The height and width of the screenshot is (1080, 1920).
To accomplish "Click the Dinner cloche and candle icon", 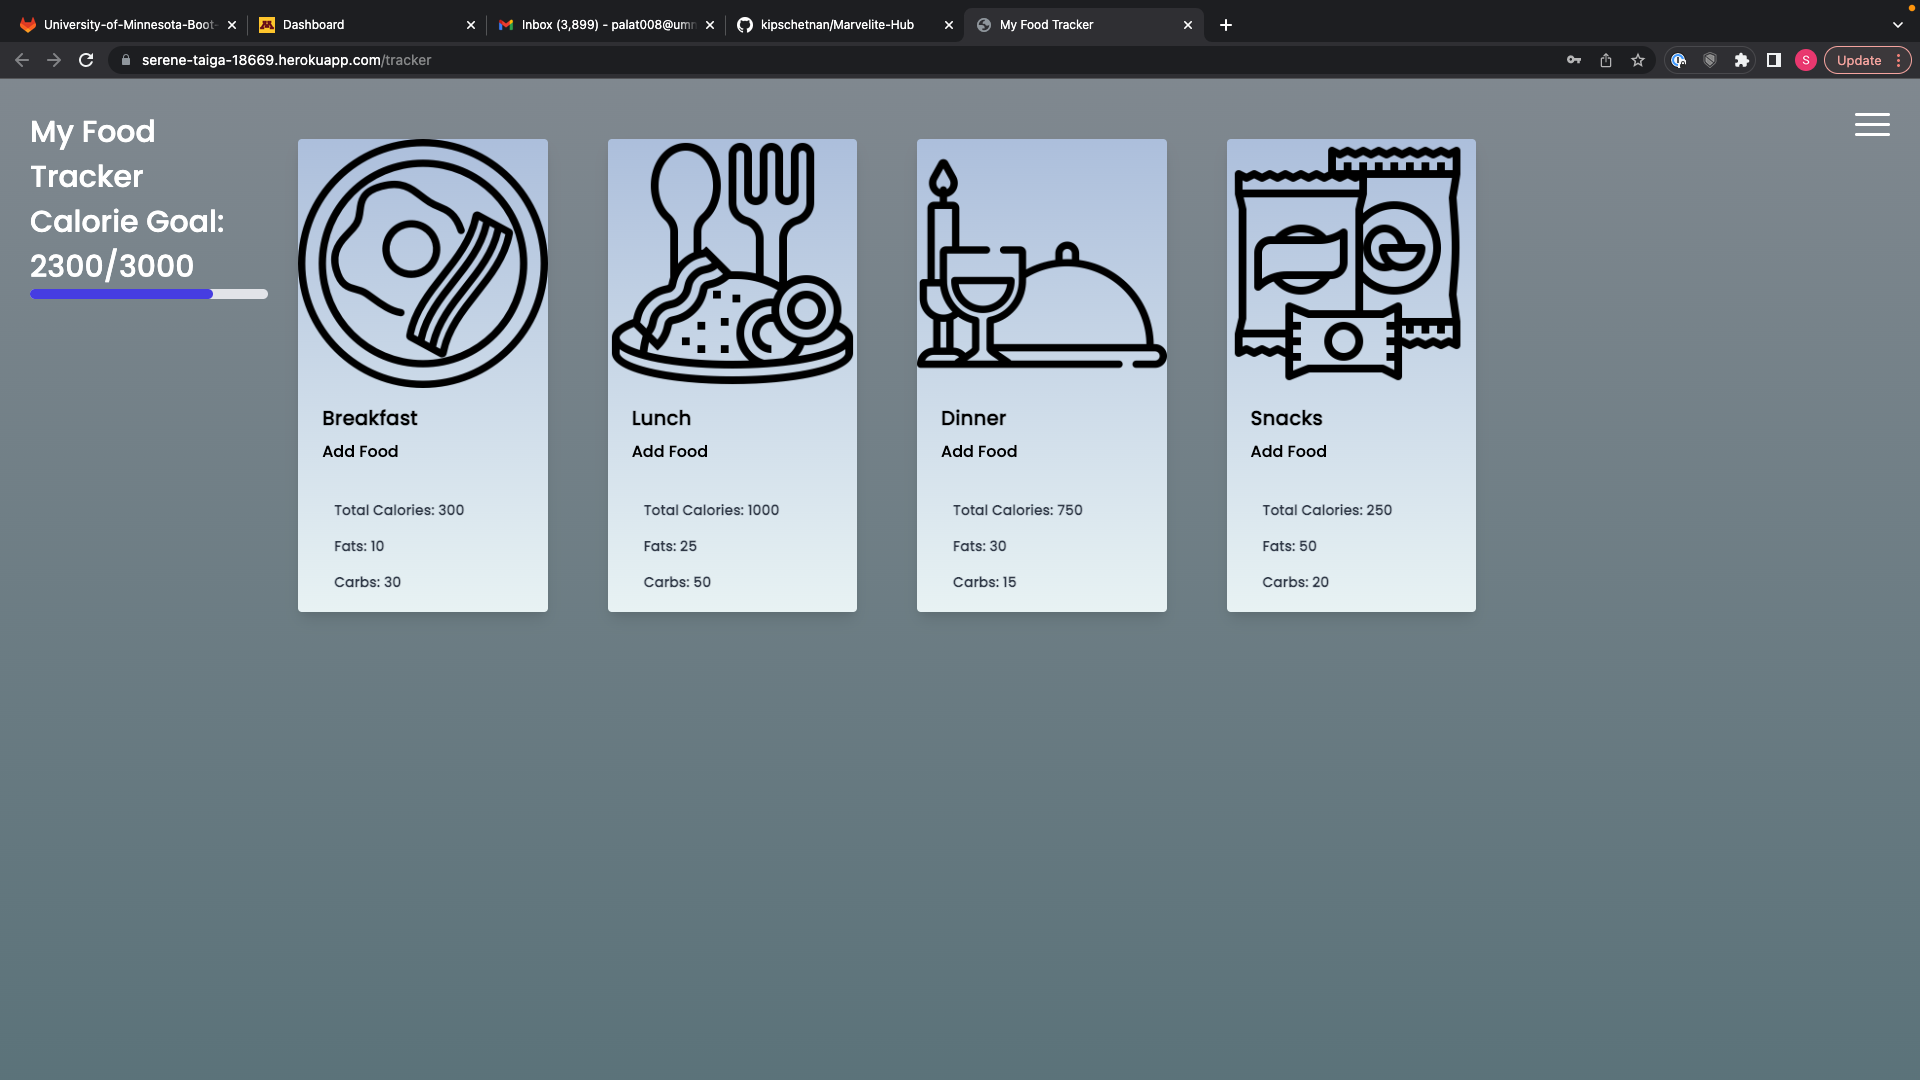I will [1042, 263].
